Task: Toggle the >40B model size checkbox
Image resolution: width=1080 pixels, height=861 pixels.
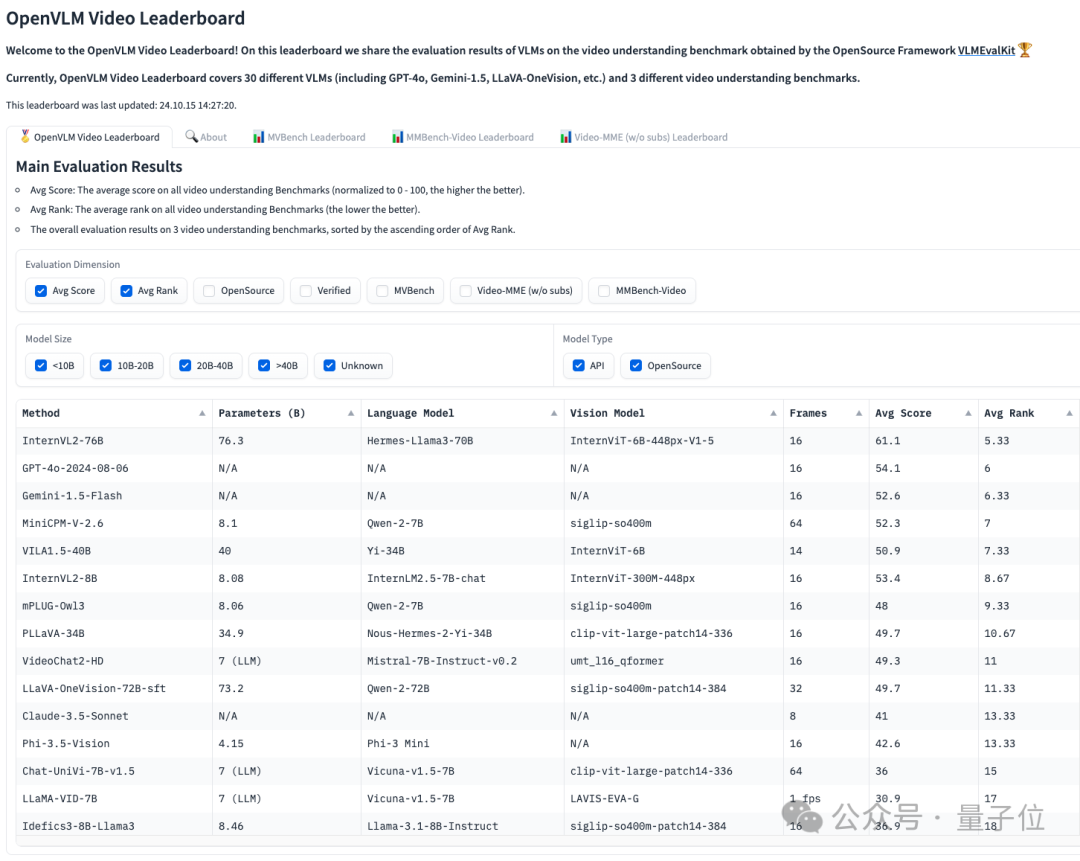Action: point(264,366)
